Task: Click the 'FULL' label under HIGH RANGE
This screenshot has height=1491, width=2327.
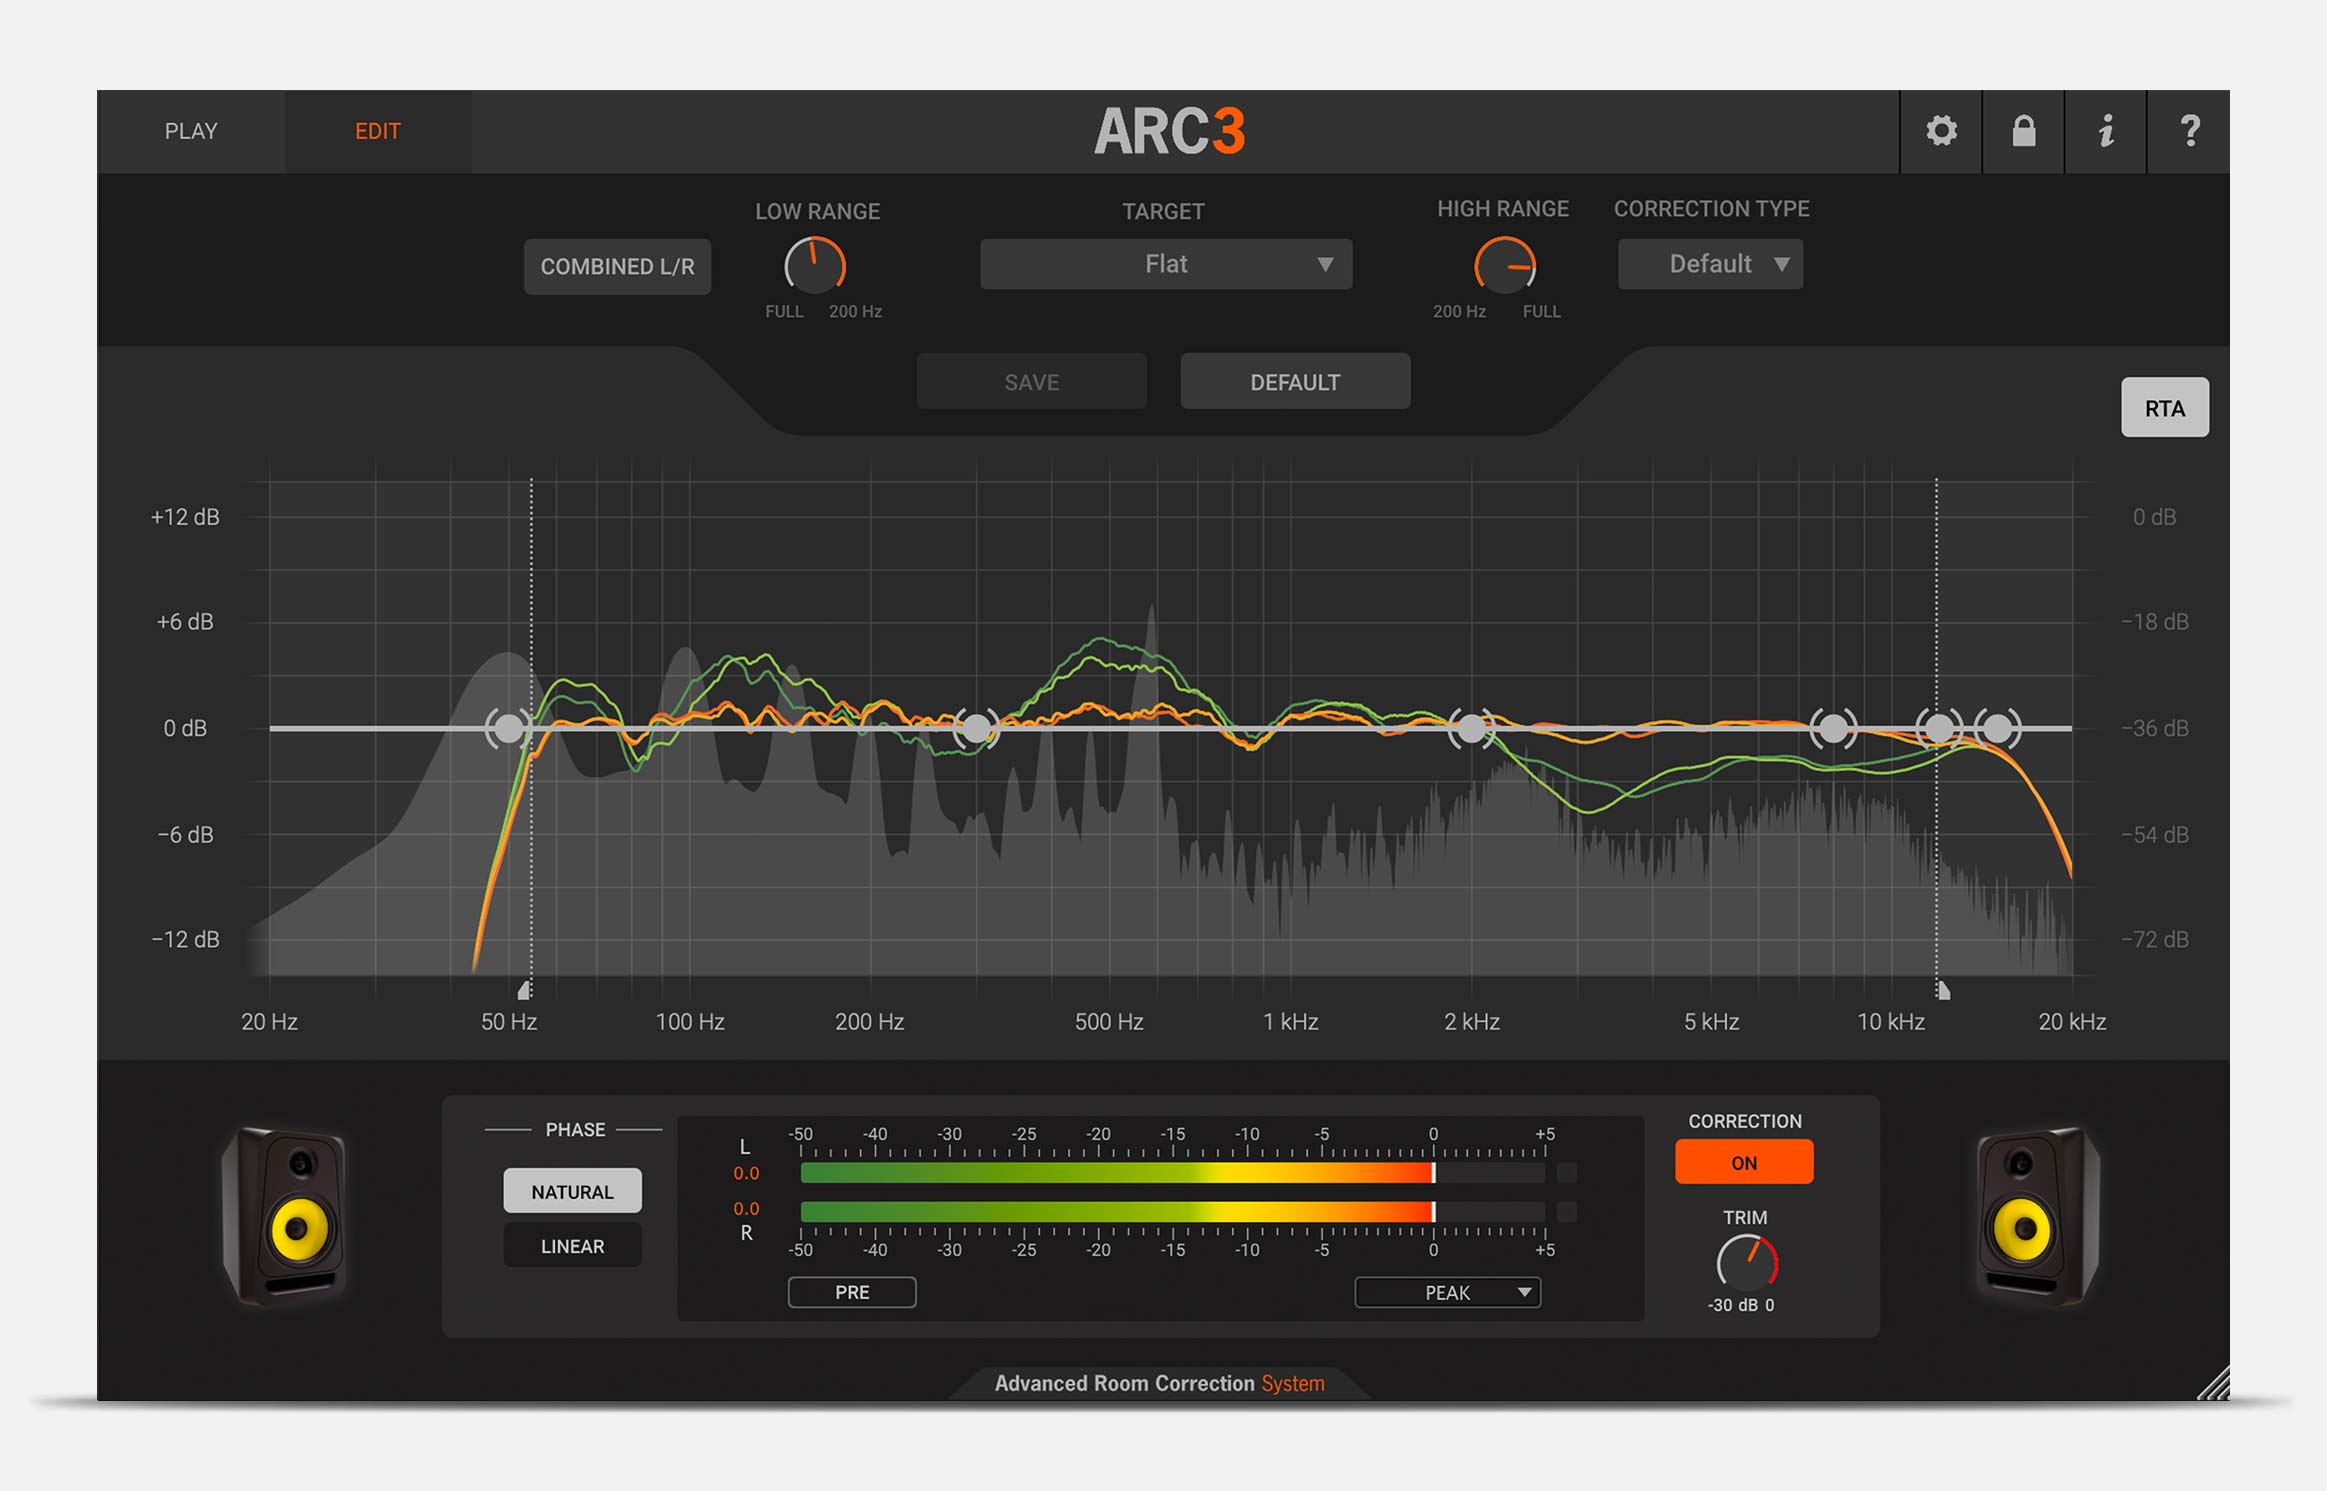Action: pos(1541,311)
